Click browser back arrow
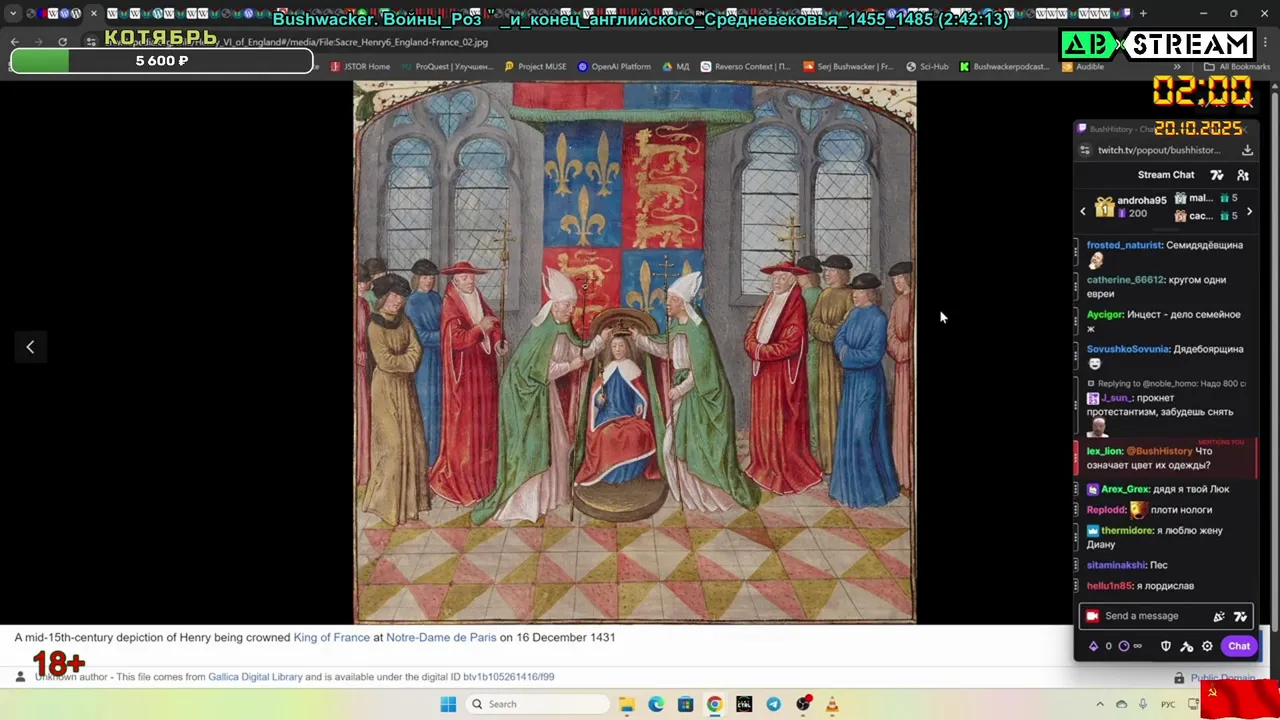The height and width of the screenshot is (720, 1280). pos(14,42)
